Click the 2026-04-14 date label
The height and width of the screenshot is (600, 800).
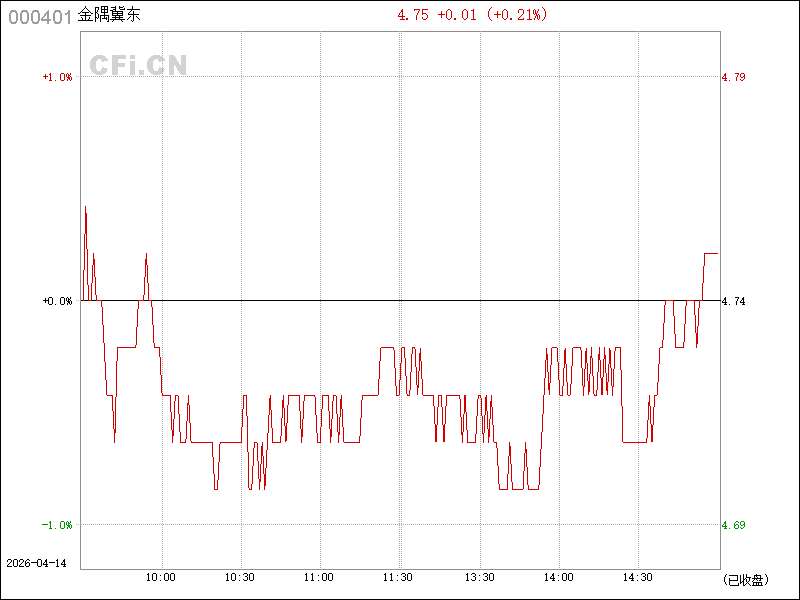[35, 563]
